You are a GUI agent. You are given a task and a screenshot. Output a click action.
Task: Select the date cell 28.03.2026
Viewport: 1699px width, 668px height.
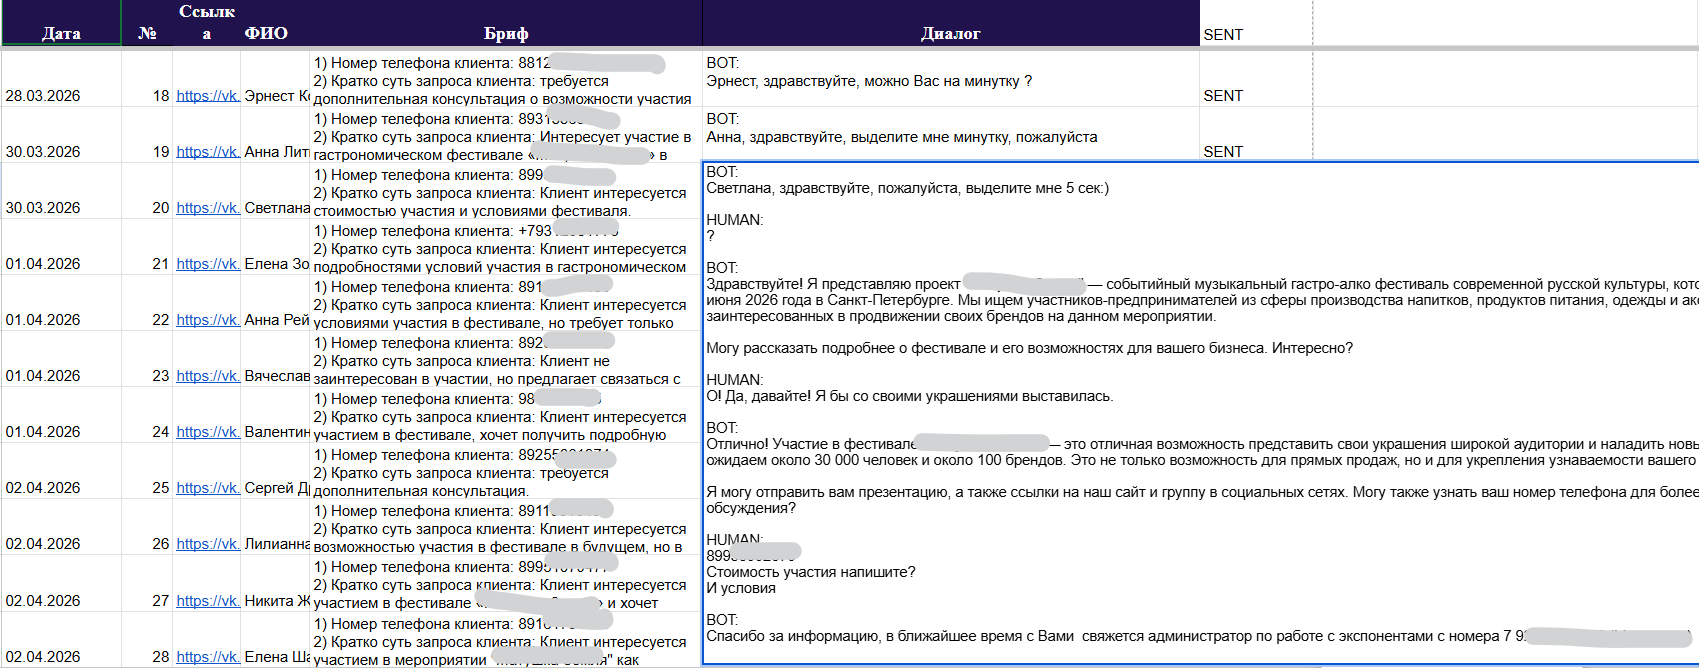point(61,79)
